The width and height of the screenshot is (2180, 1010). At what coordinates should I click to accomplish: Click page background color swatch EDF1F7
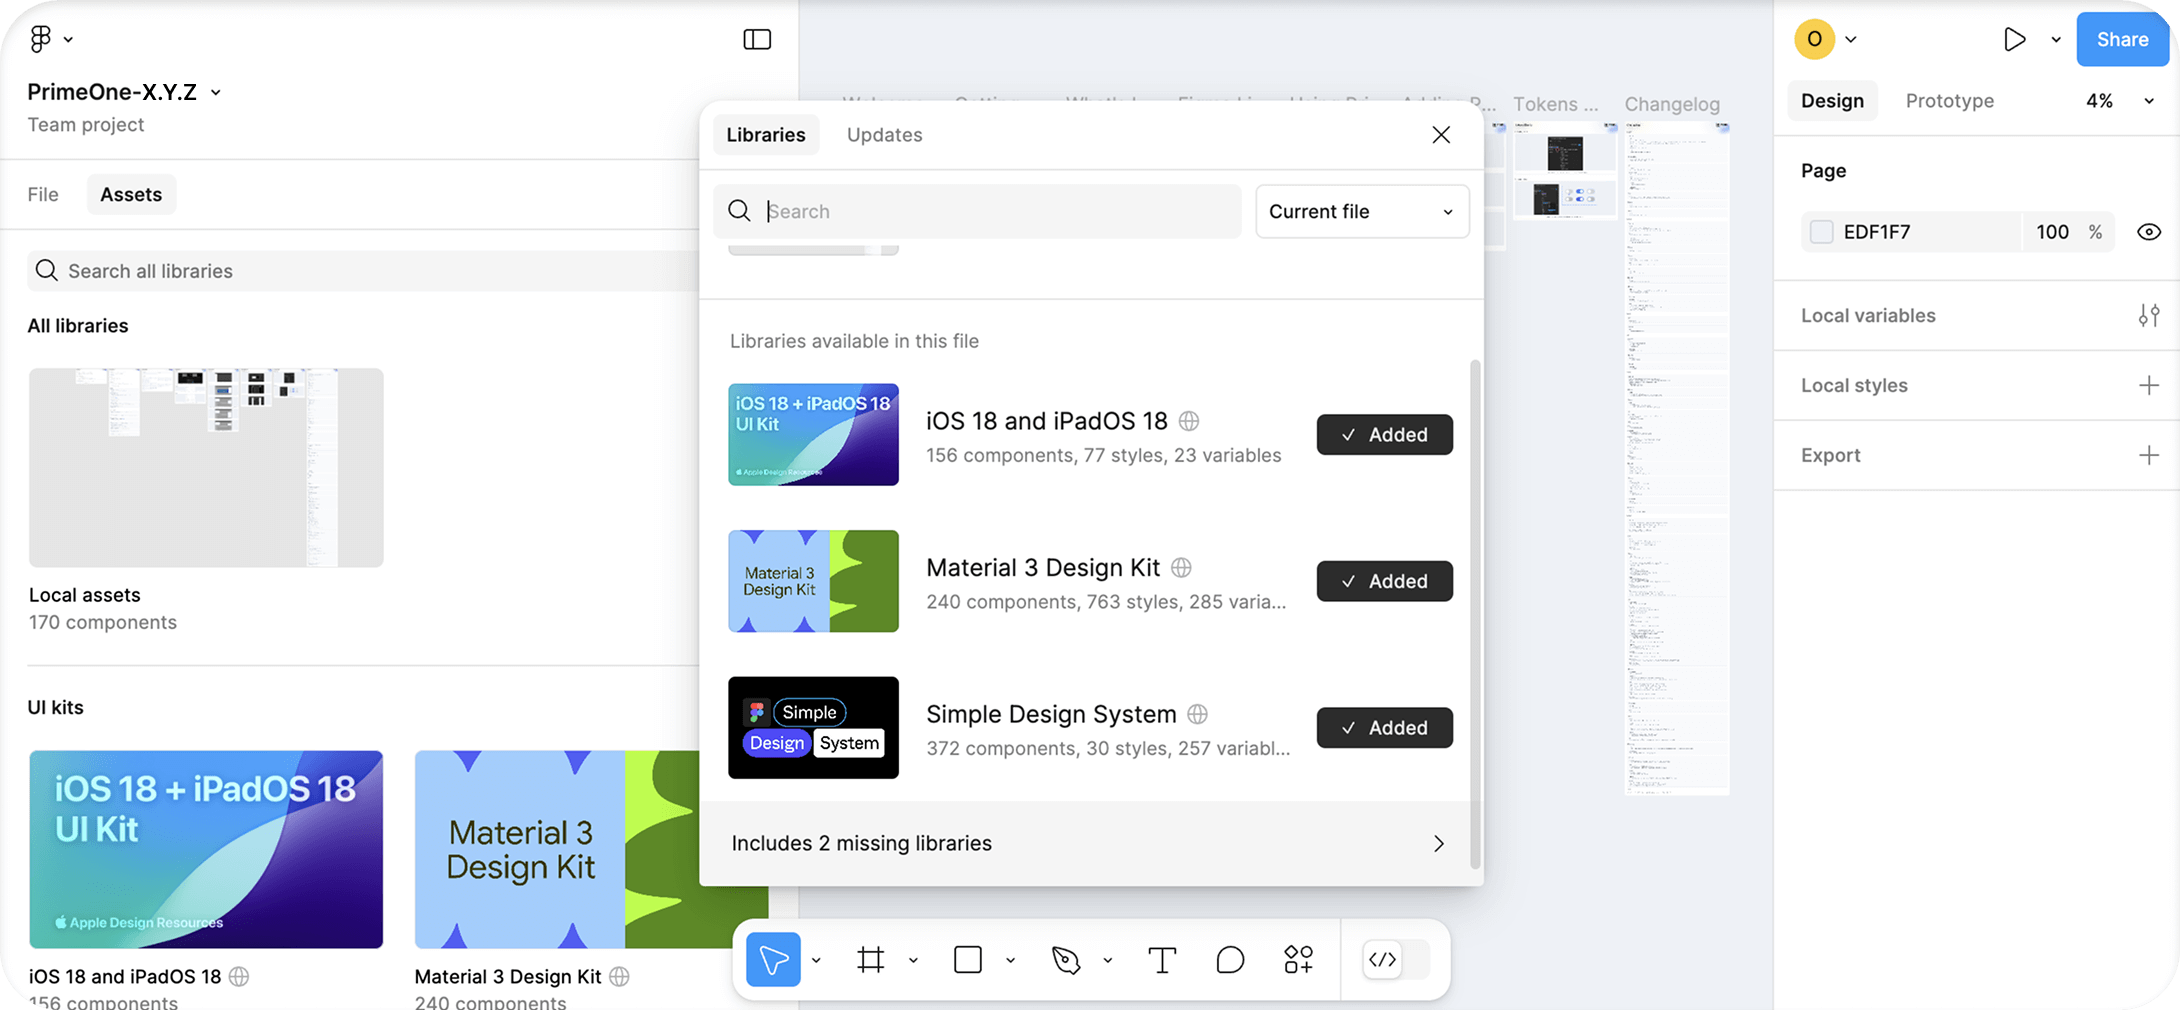[x=1821, y=232]
